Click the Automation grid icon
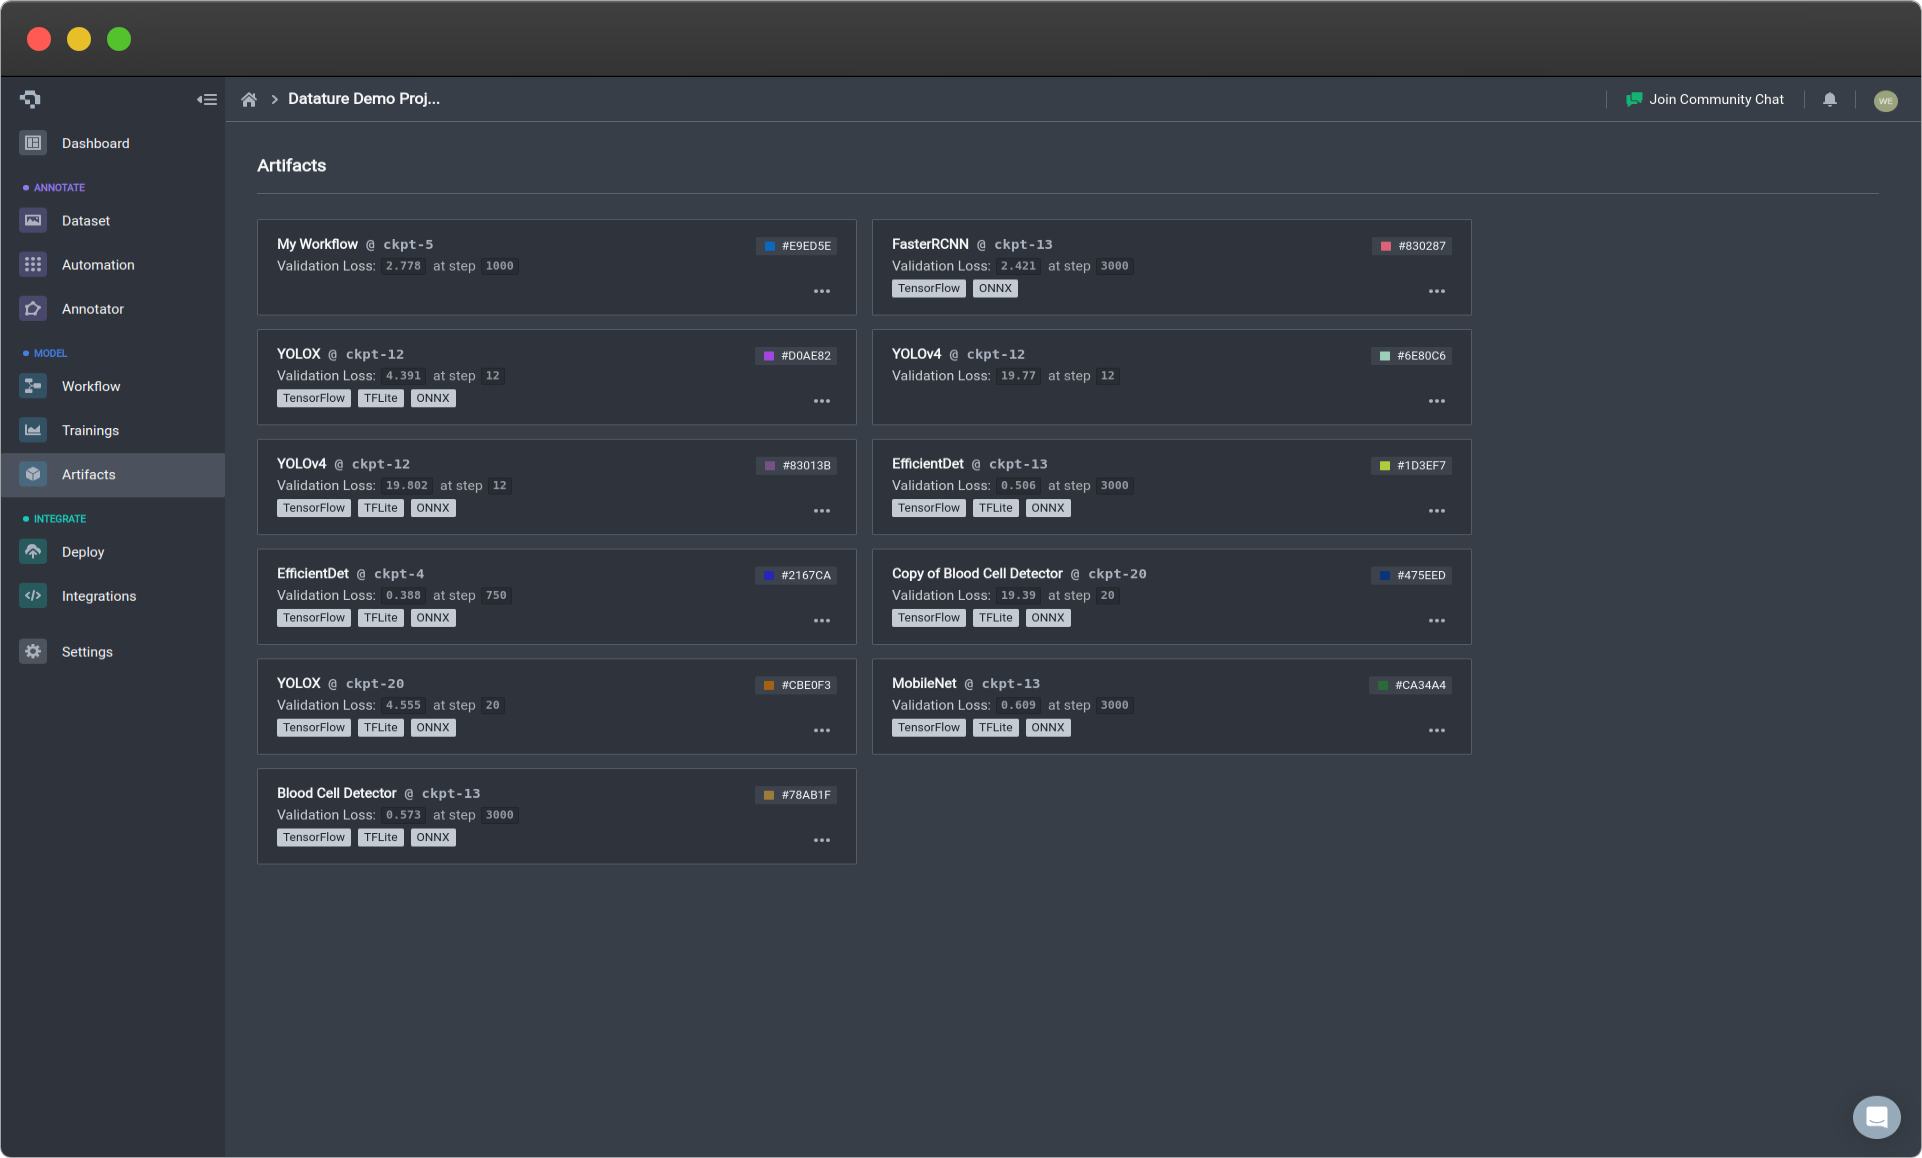 point(33,264)
